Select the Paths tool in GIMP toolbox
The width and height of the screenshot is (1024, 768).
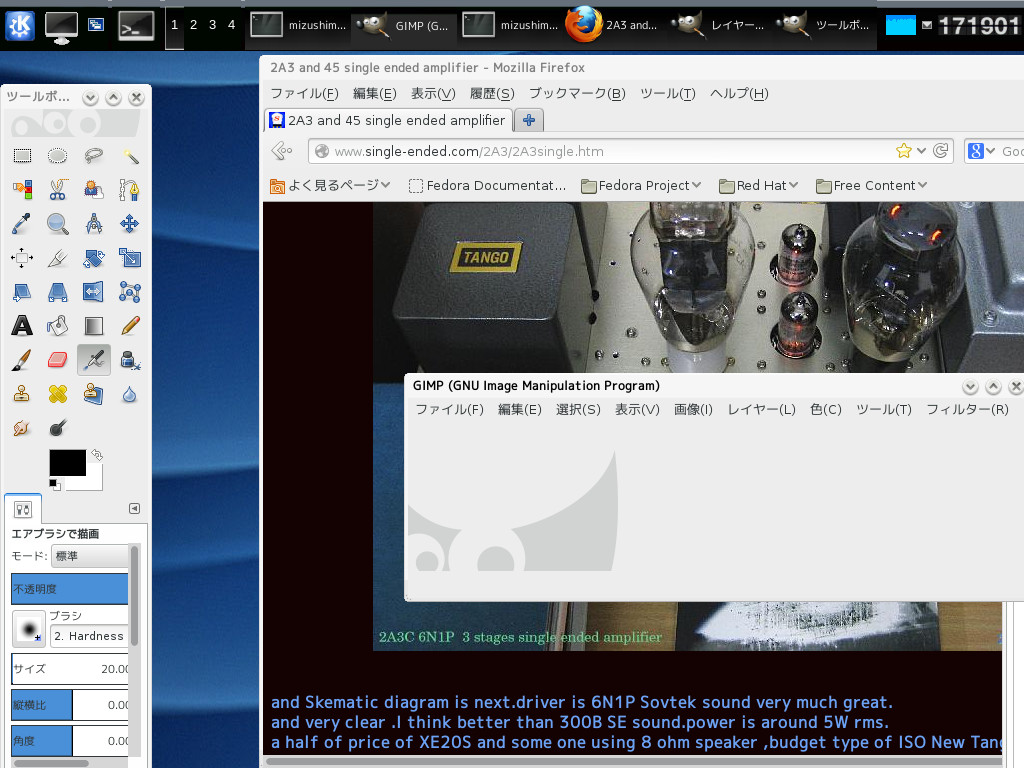pyautogui.click(x=130, y=190)
